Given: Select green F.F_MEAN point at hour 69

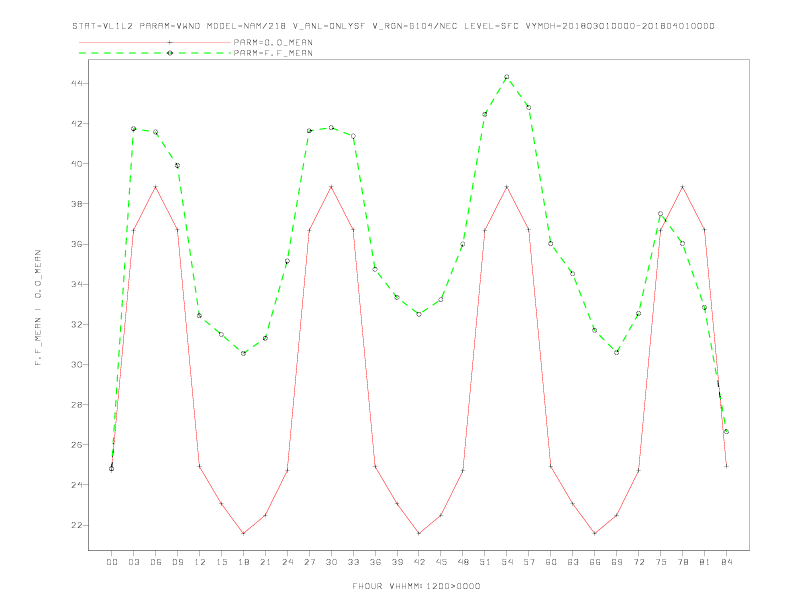Looking at the screenshot, I should tap(617, 352).
